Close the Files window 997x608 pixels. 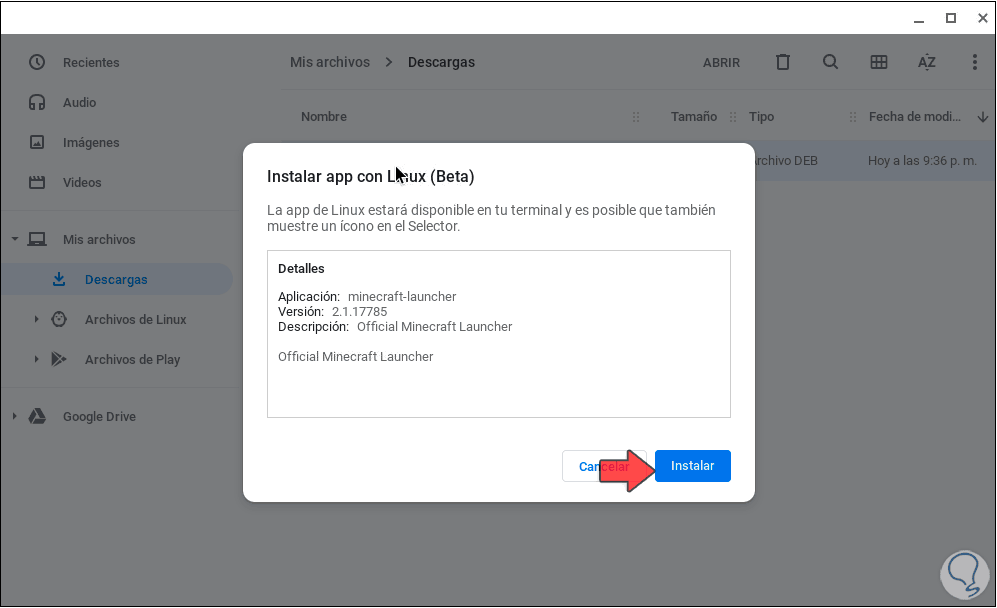(x=982, y=18)
